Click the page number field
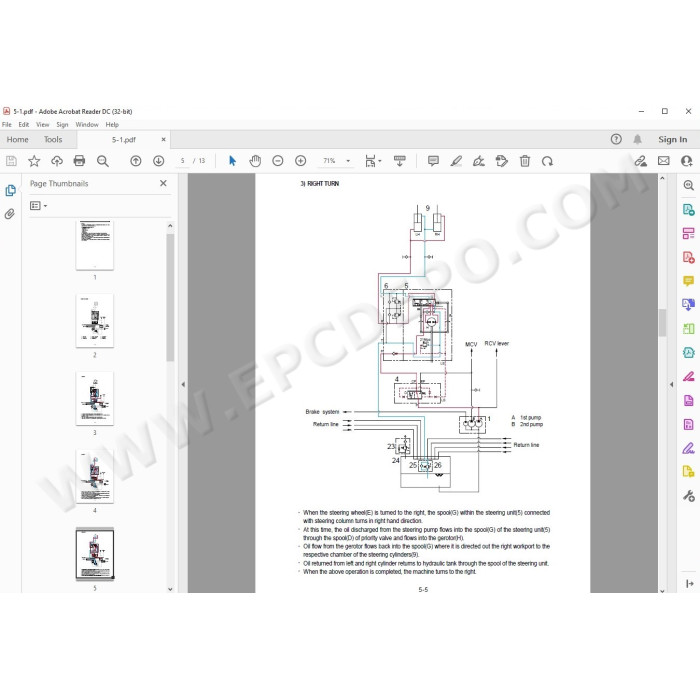The height and width of the screenshot is (700, 700). click(x=182, y=161)
